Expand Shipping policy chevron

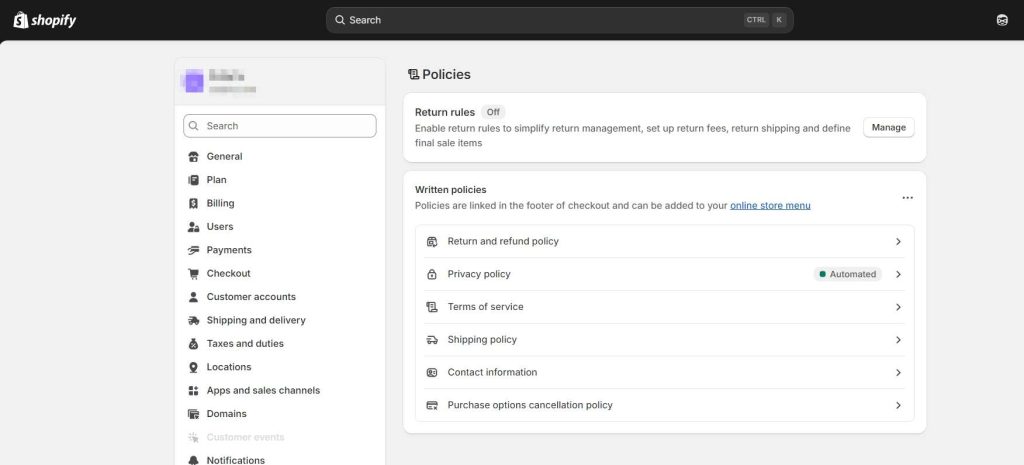pyautogui.click(x=899, y=340)
